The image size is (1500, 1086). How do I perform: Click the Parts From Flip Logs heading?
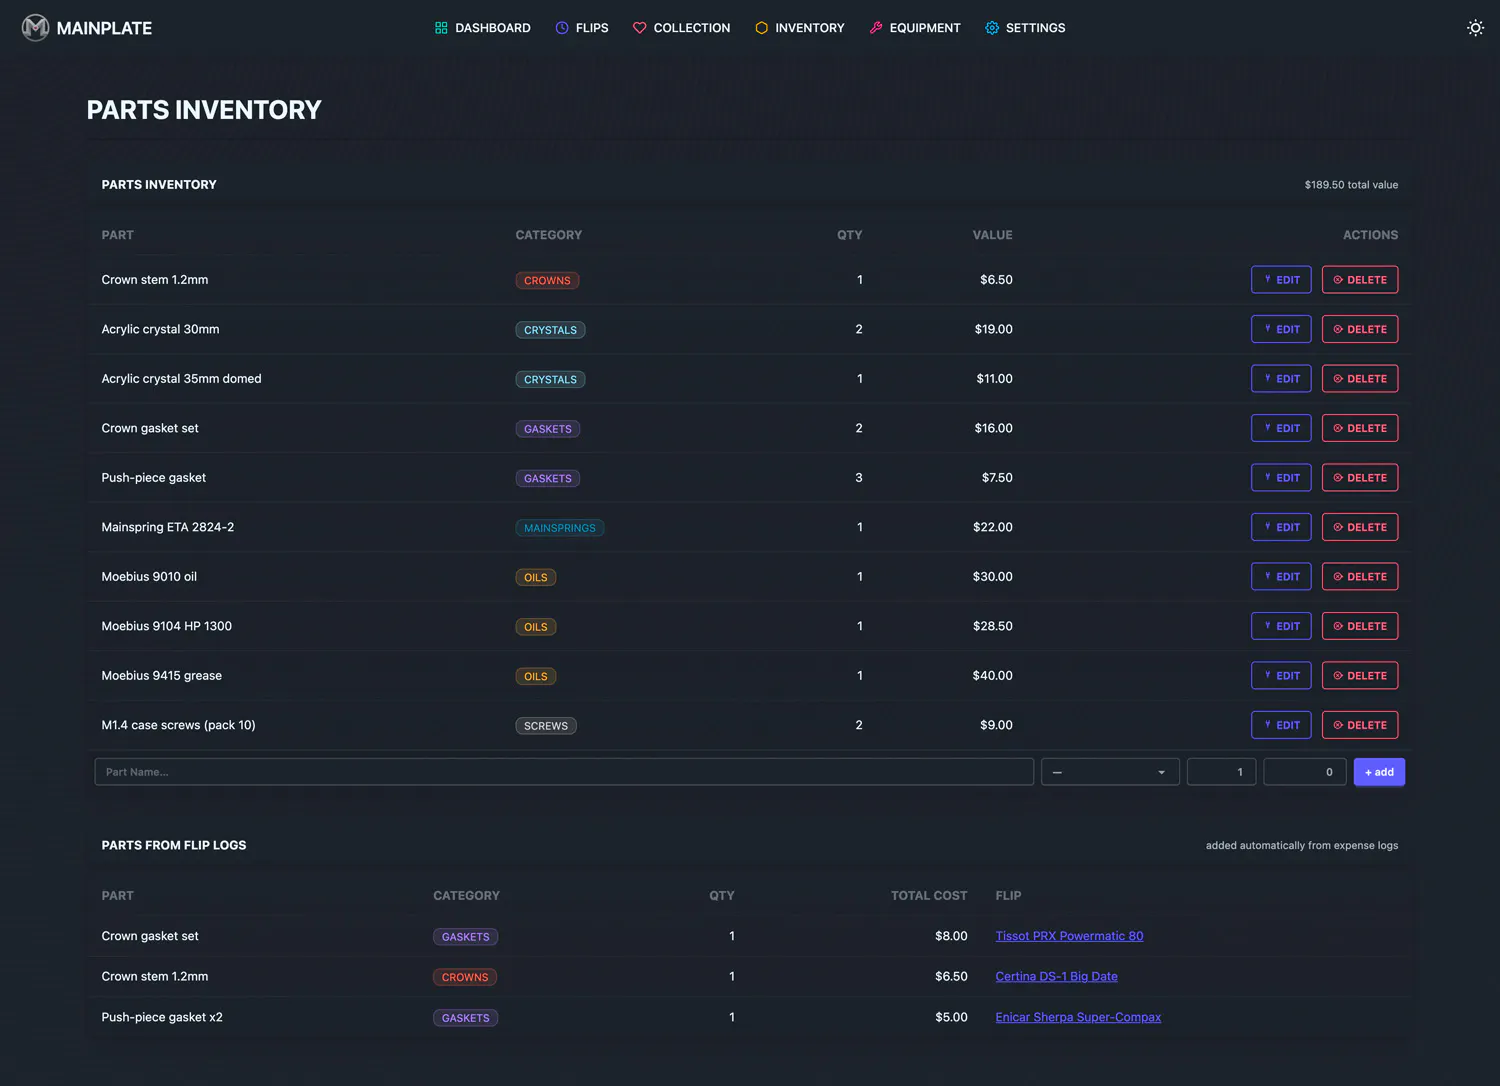coord(174,845)
